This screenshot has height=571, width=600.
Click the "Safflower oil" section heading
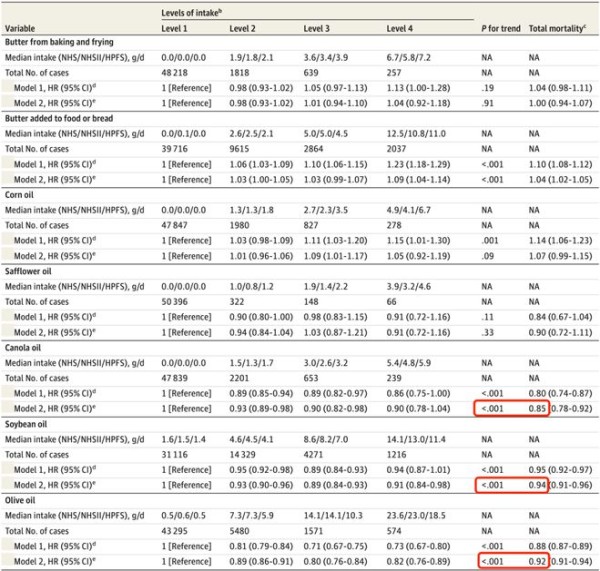(x=28, y=271)
